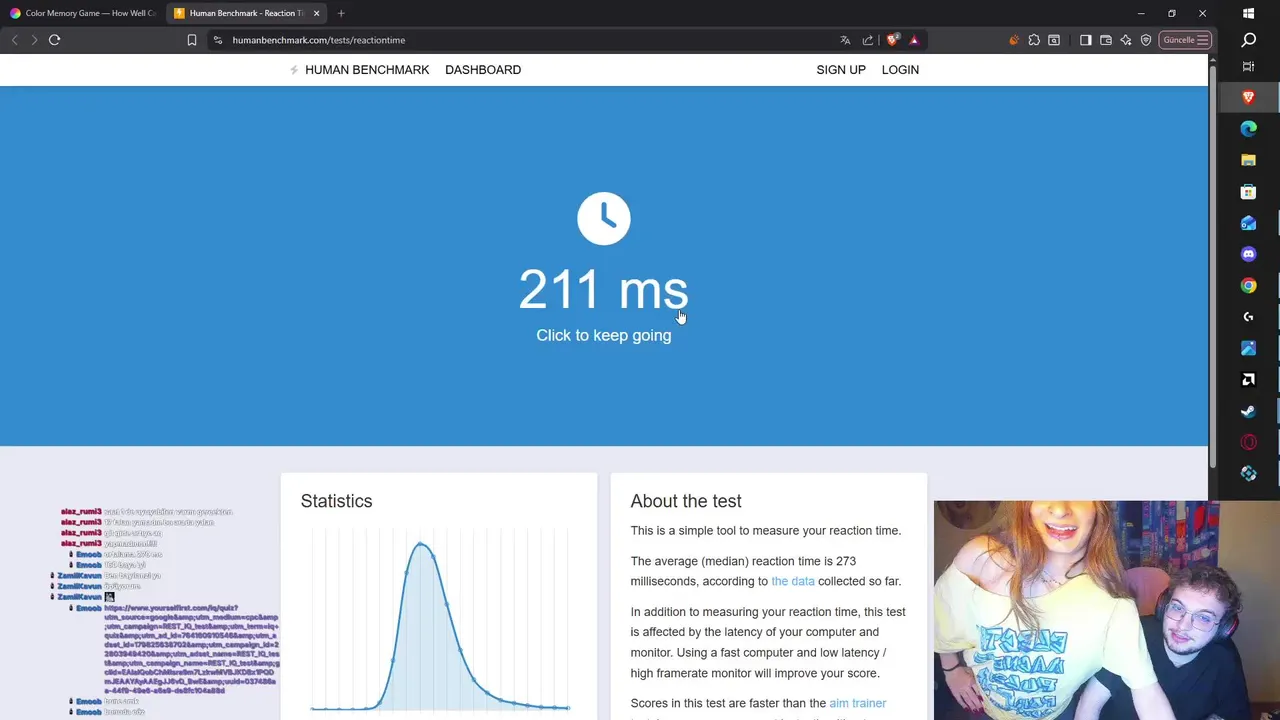
Task: Click 'Click to keep going' text
Action: coord(604,335)
